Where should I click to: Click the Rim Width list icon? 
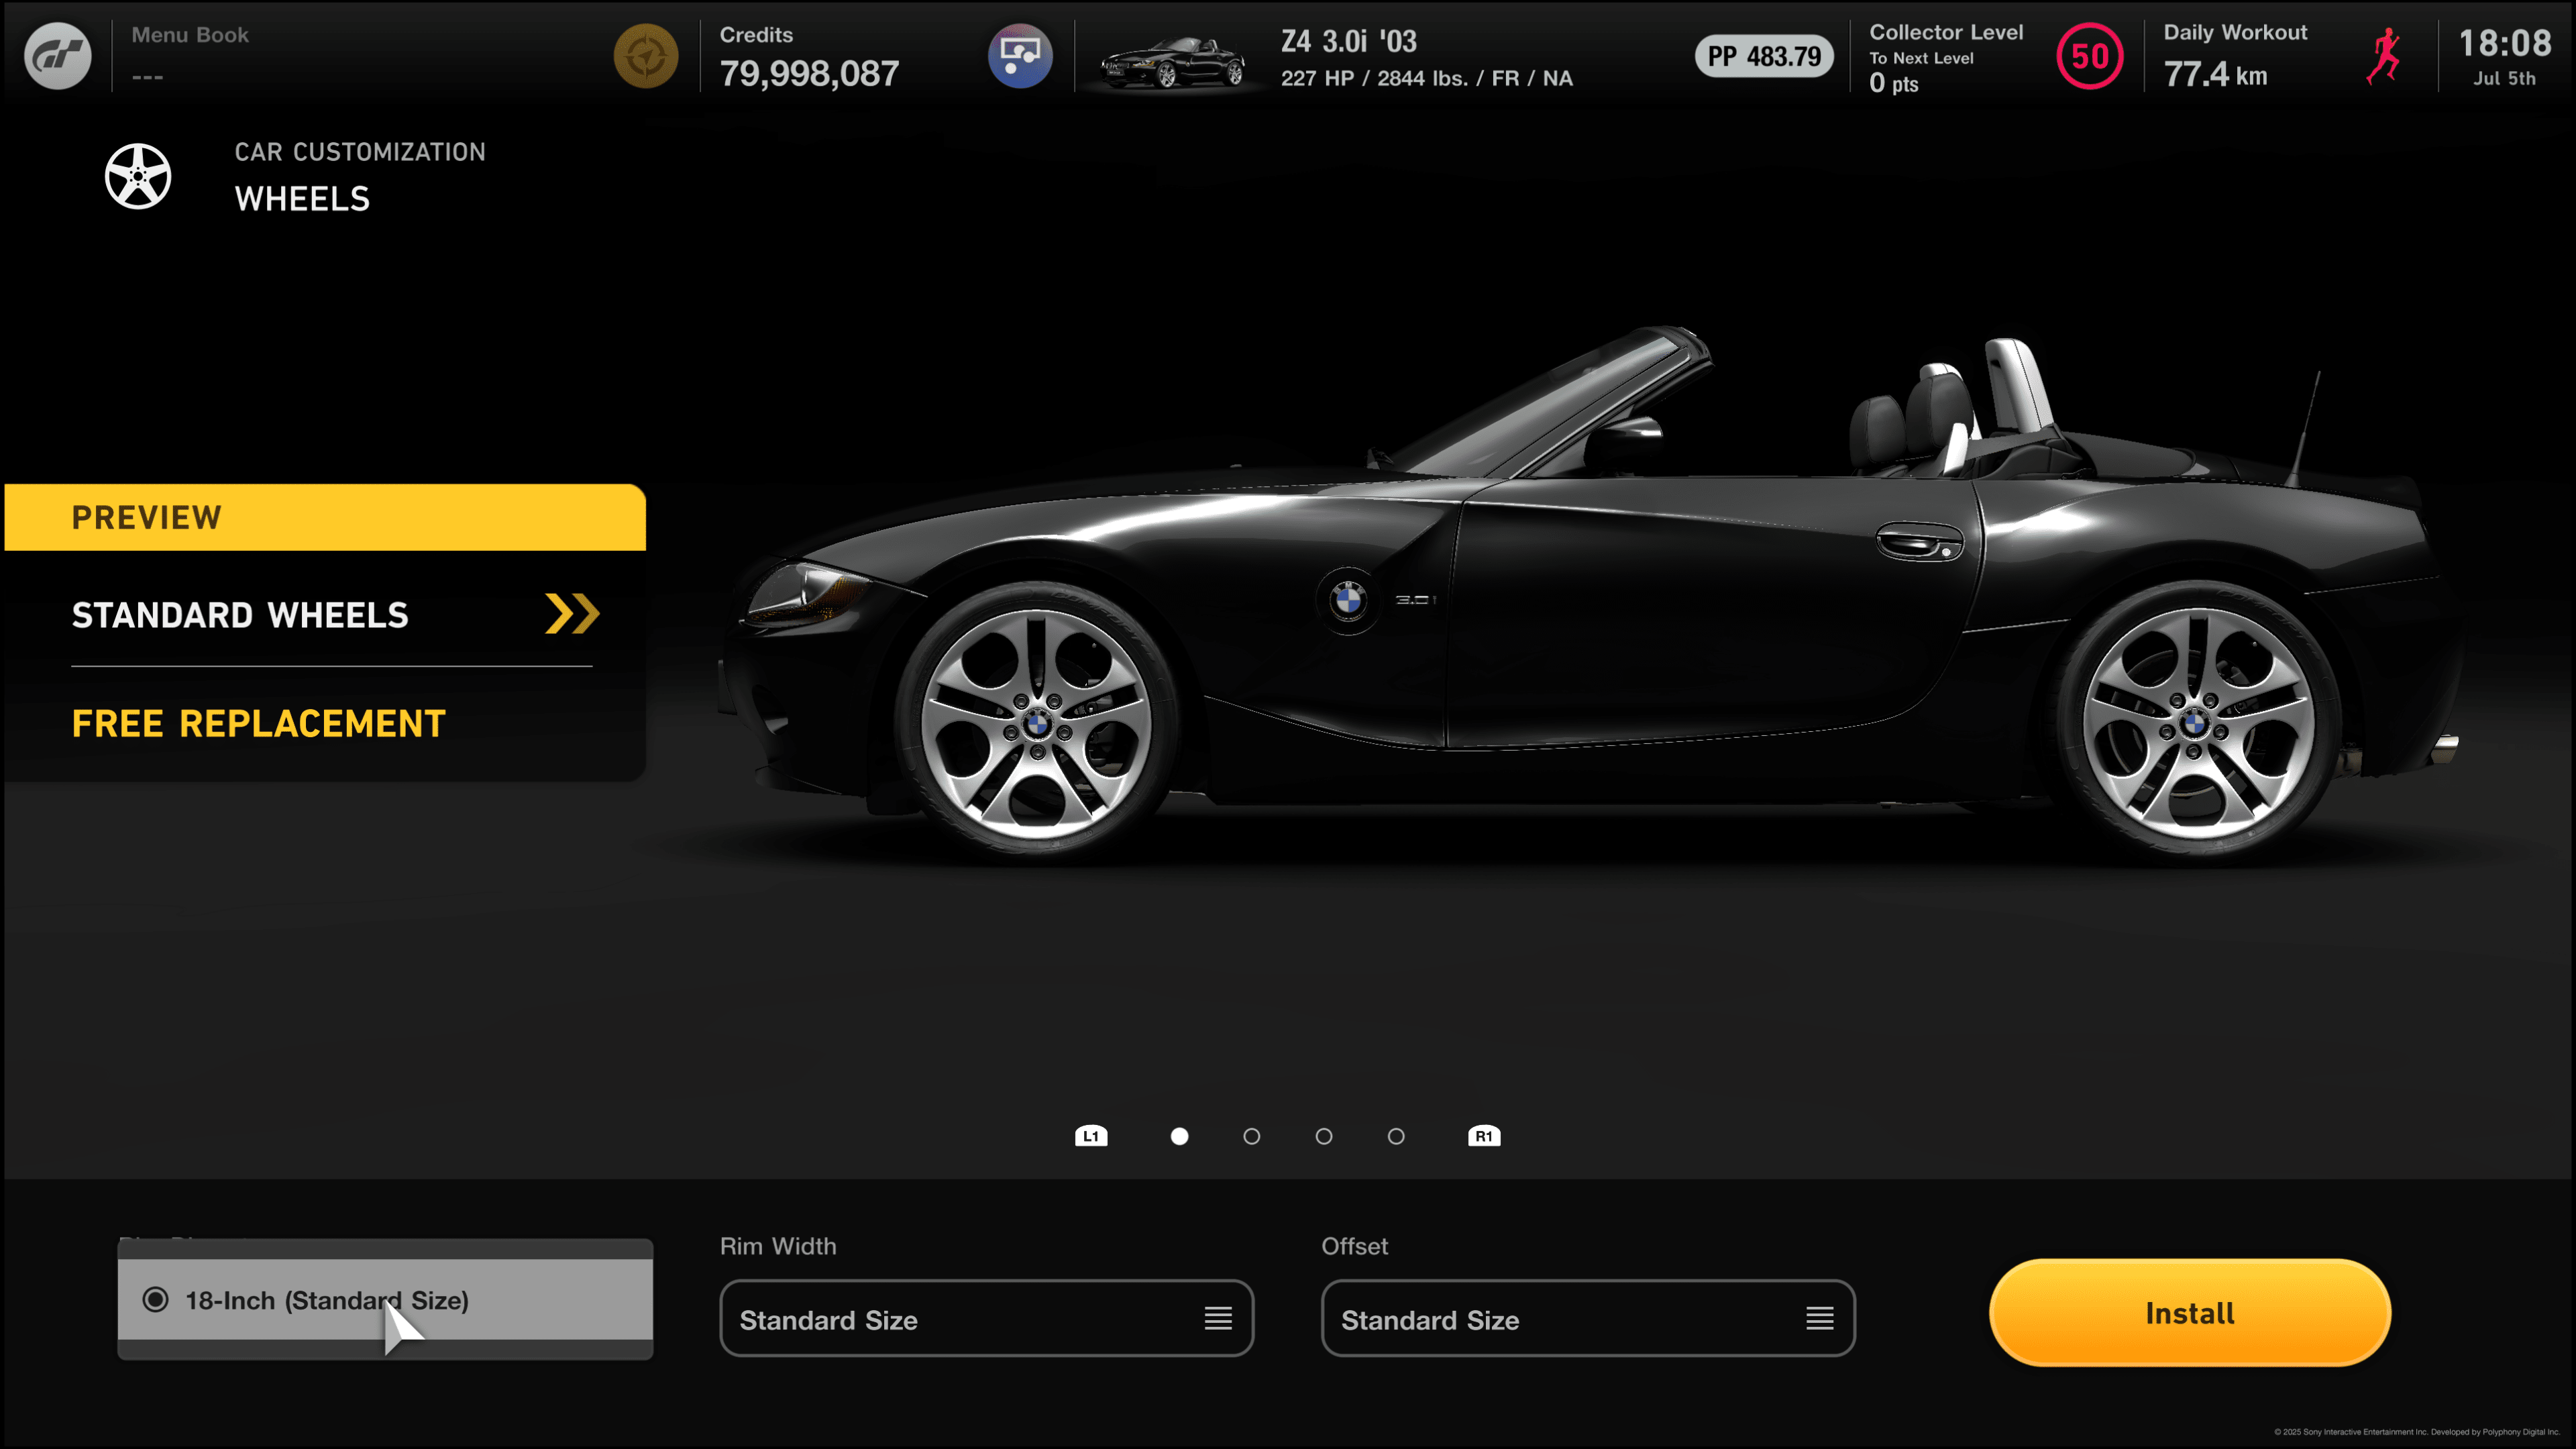1218,1319
